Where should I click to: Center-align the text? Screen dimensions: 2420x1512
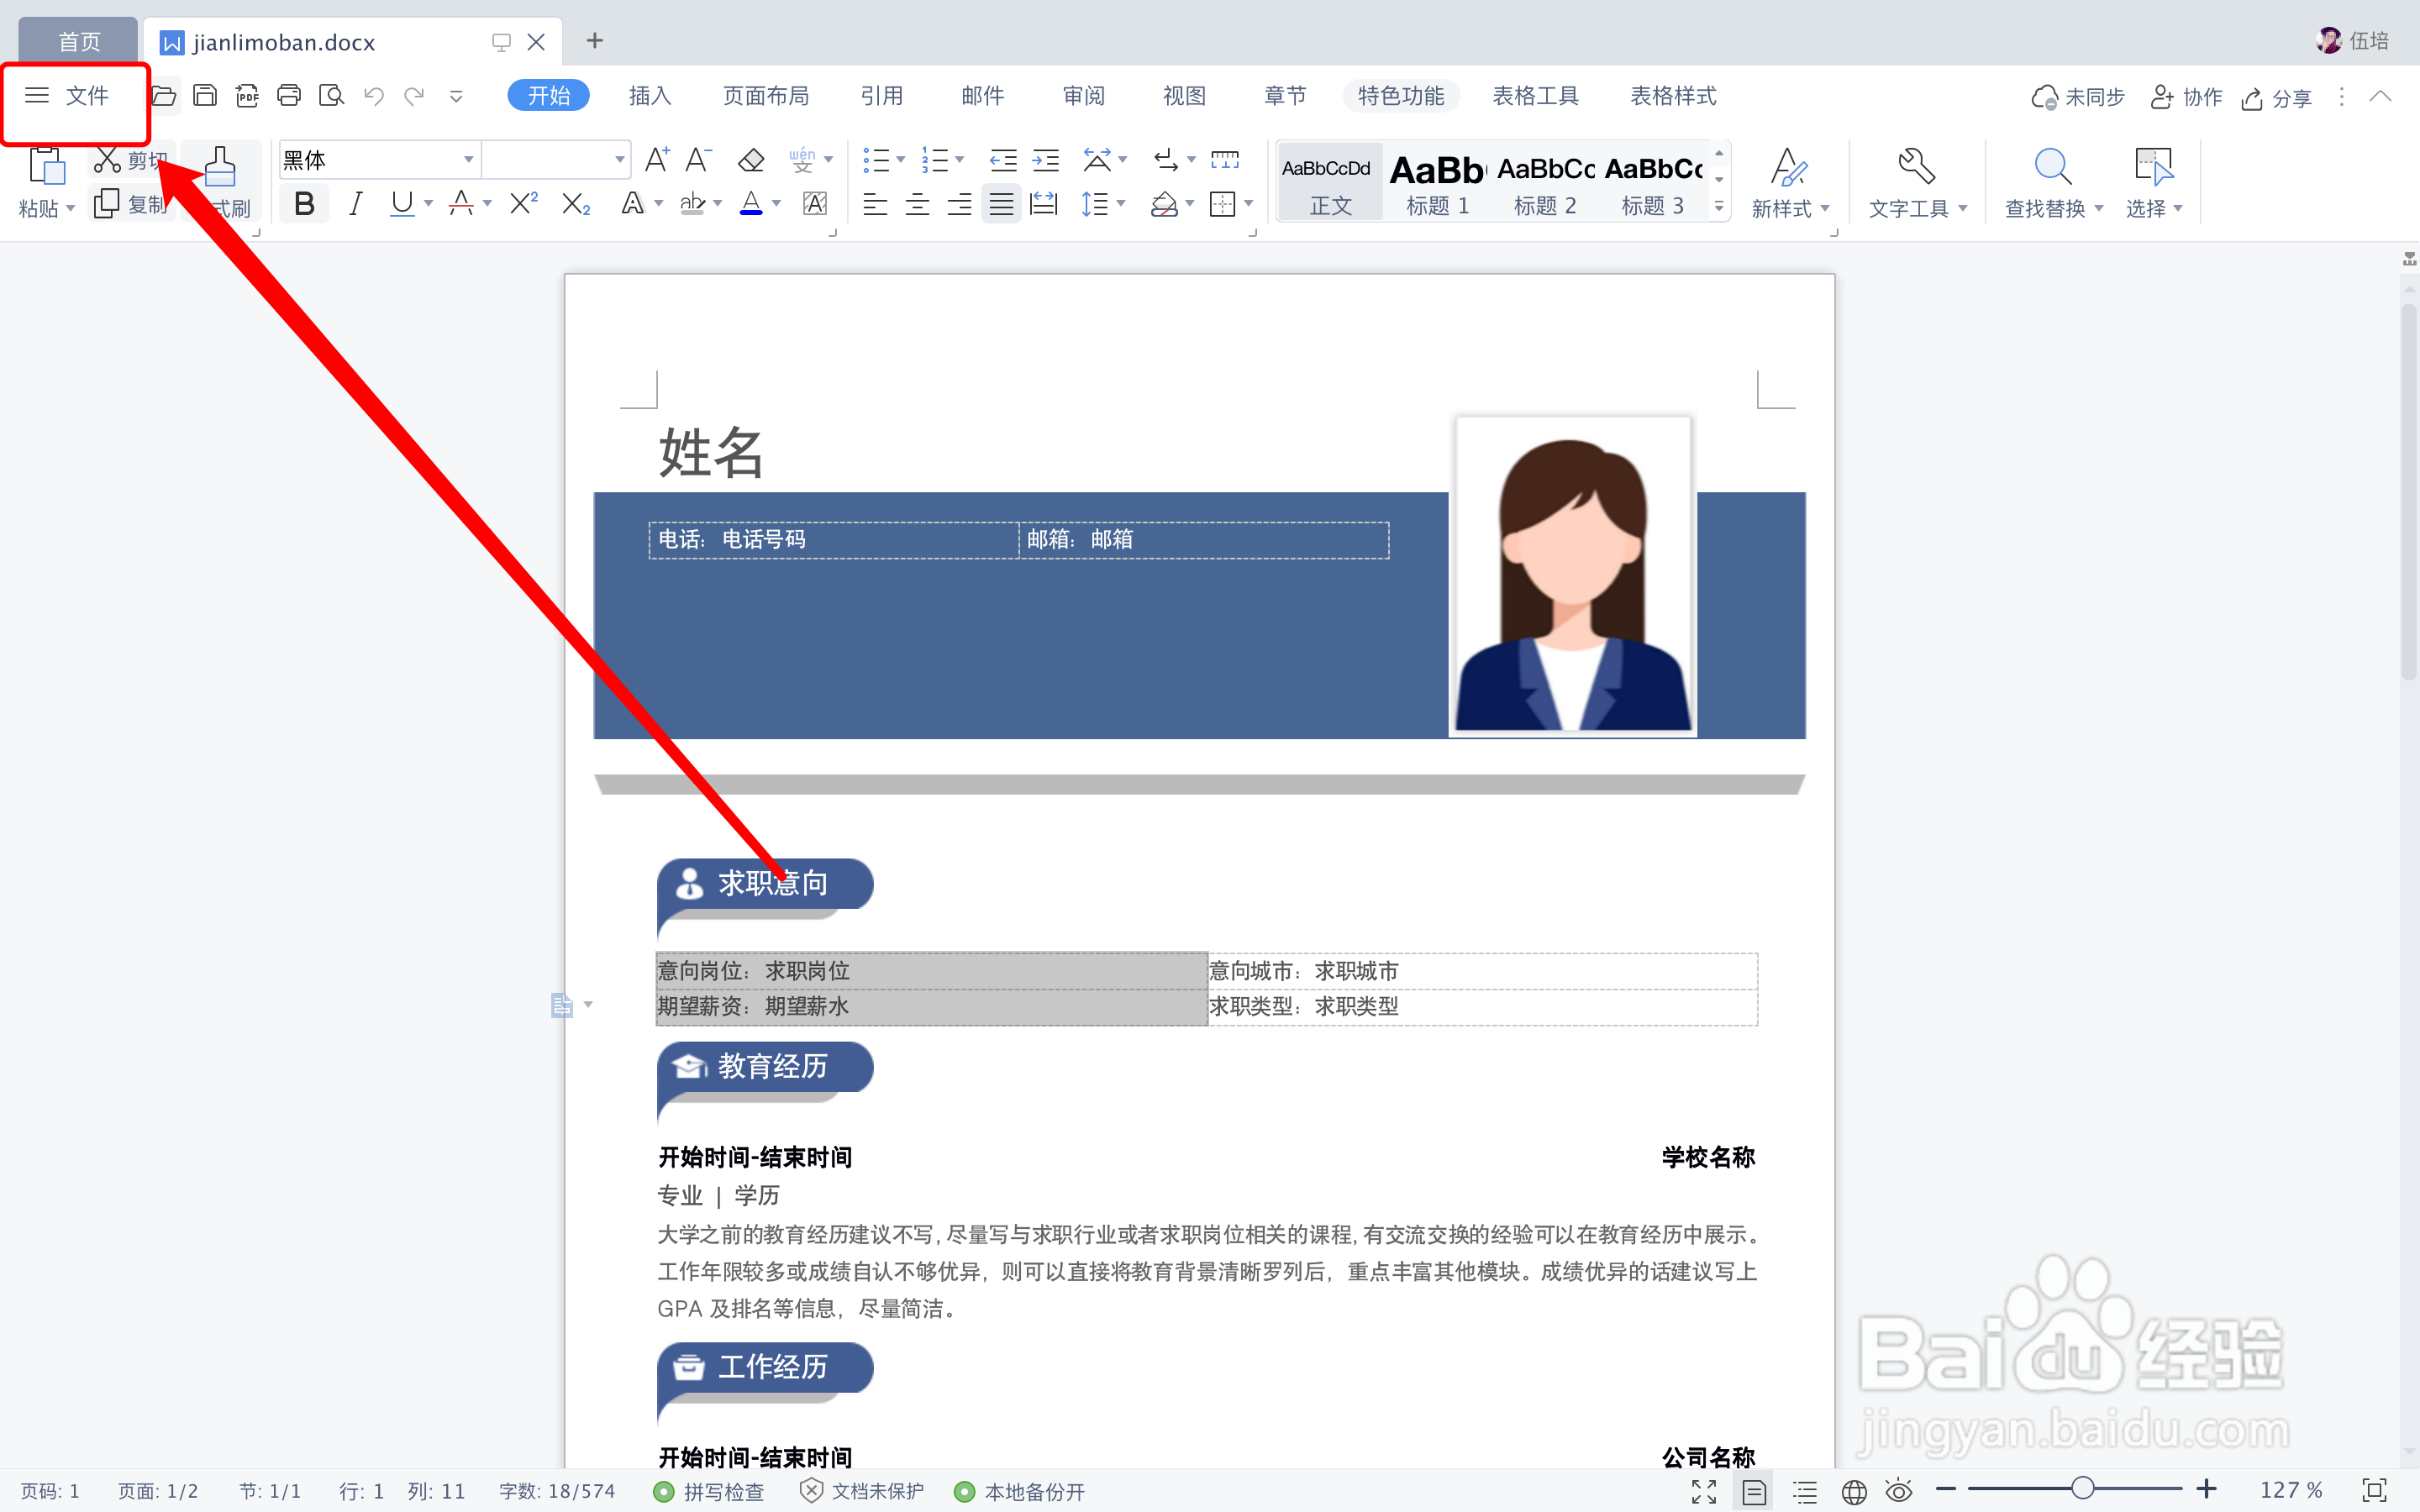click(917, 205)
